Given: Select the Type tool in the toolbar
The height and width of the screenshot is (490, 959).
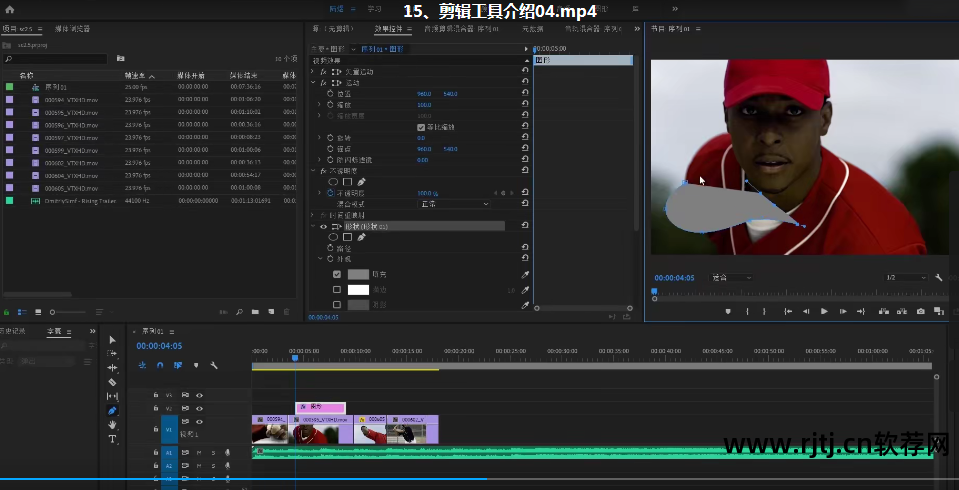Looking at the screenshot, I should click(x=112, y=439).
